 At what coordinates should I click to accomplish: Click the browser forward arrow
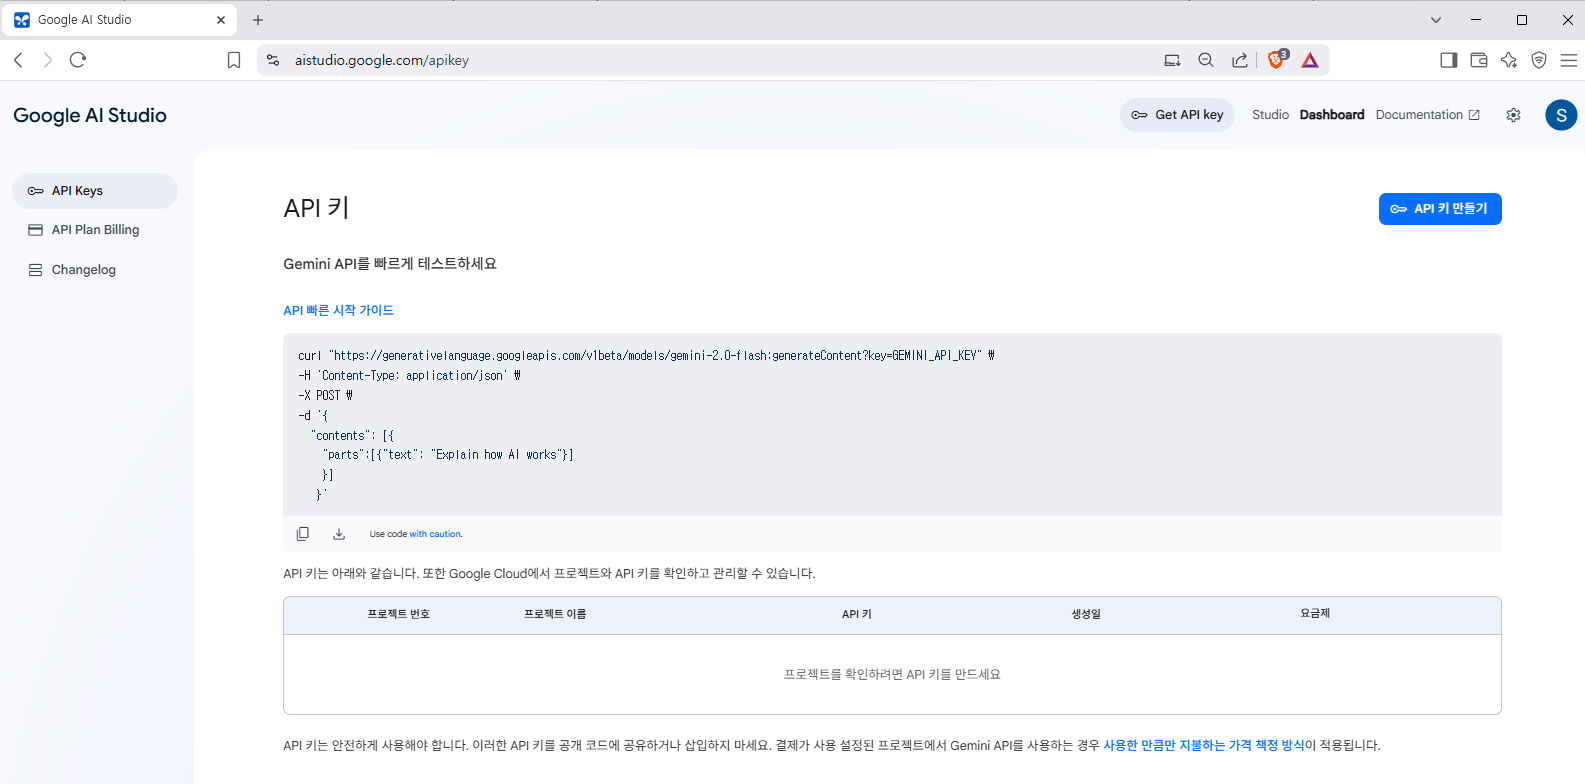47,60
